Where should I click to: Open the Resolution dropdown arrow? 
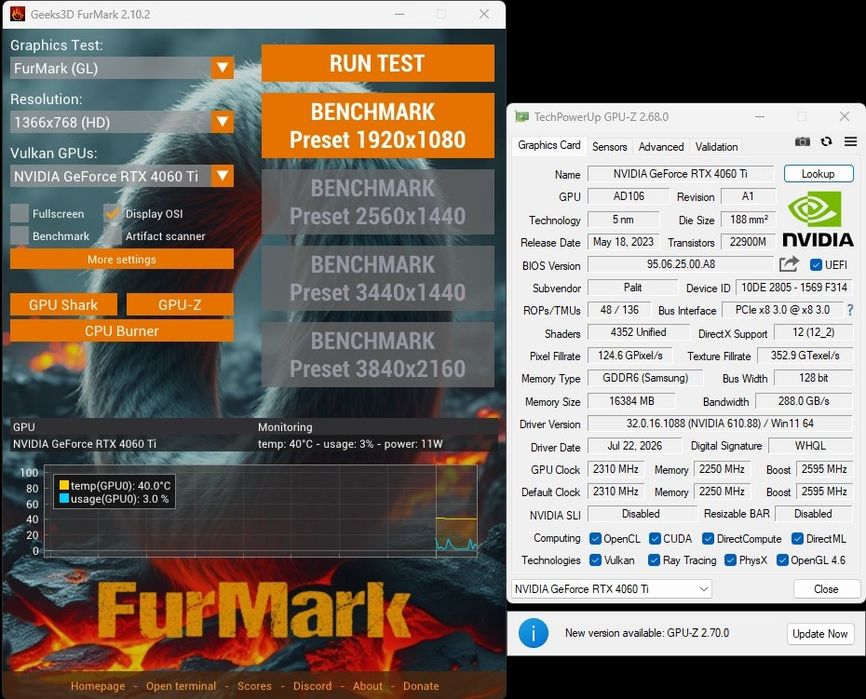click(223, 122)
